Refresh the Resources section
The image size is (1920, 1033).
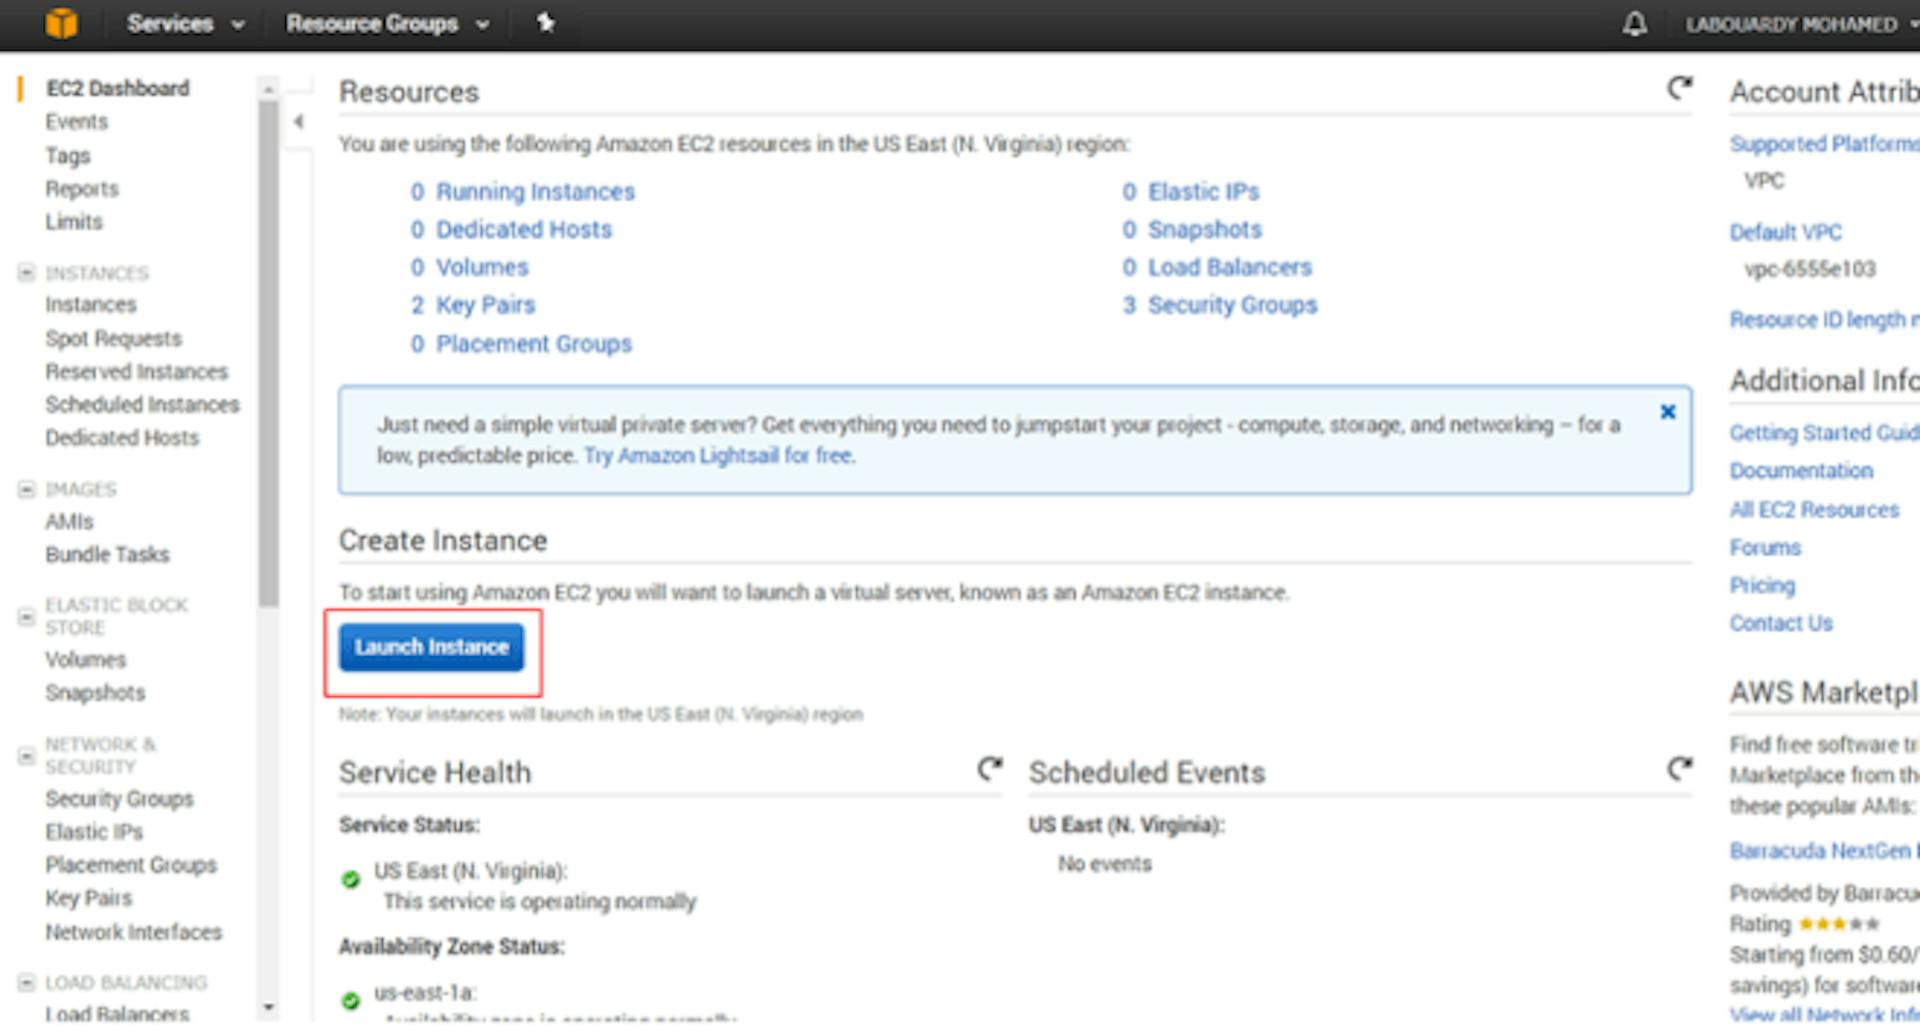click(1679, 88)
